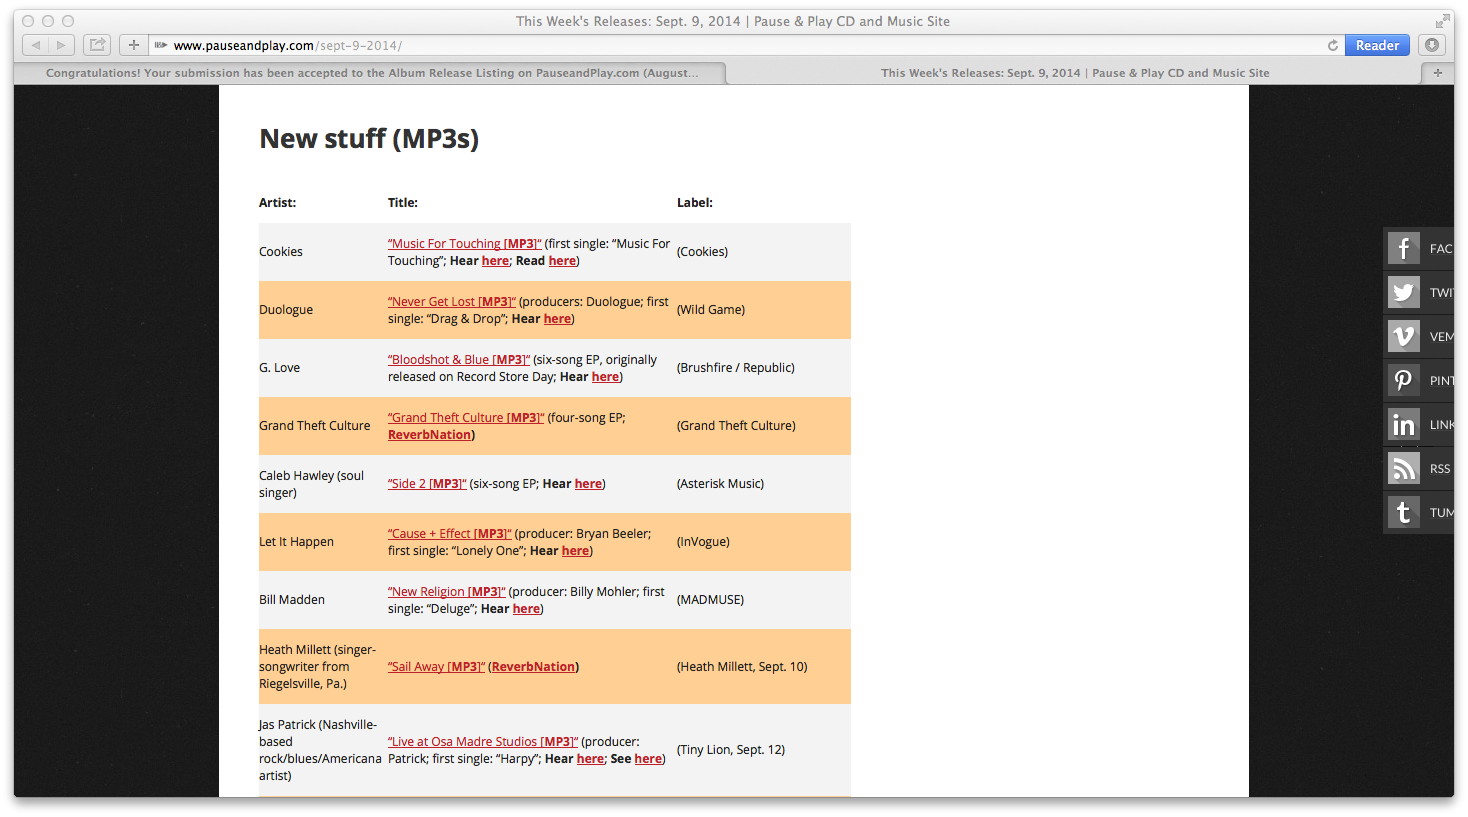Open the "Grand Theft Culture [MP3]" link
Image resolution: width=1468 pixels, height=817 pixels.
466,417
